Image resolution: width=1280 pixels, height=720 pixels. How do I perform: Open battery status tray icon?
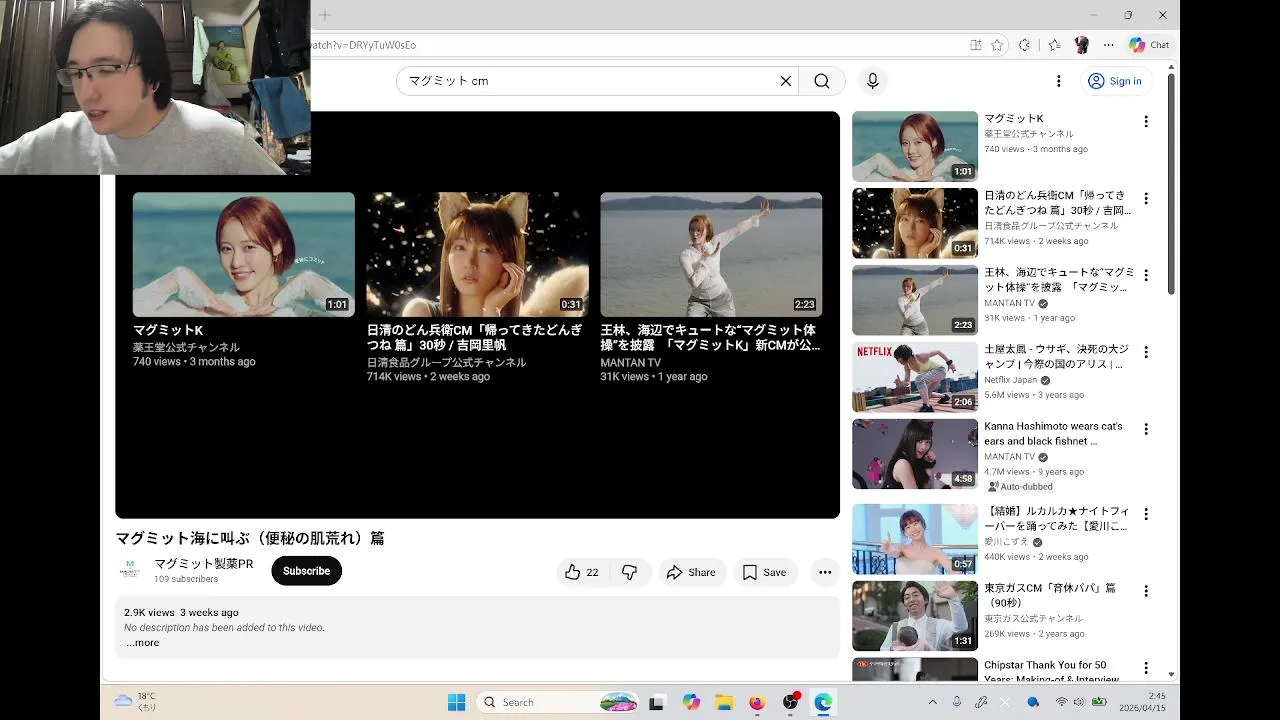point(1099,702)
